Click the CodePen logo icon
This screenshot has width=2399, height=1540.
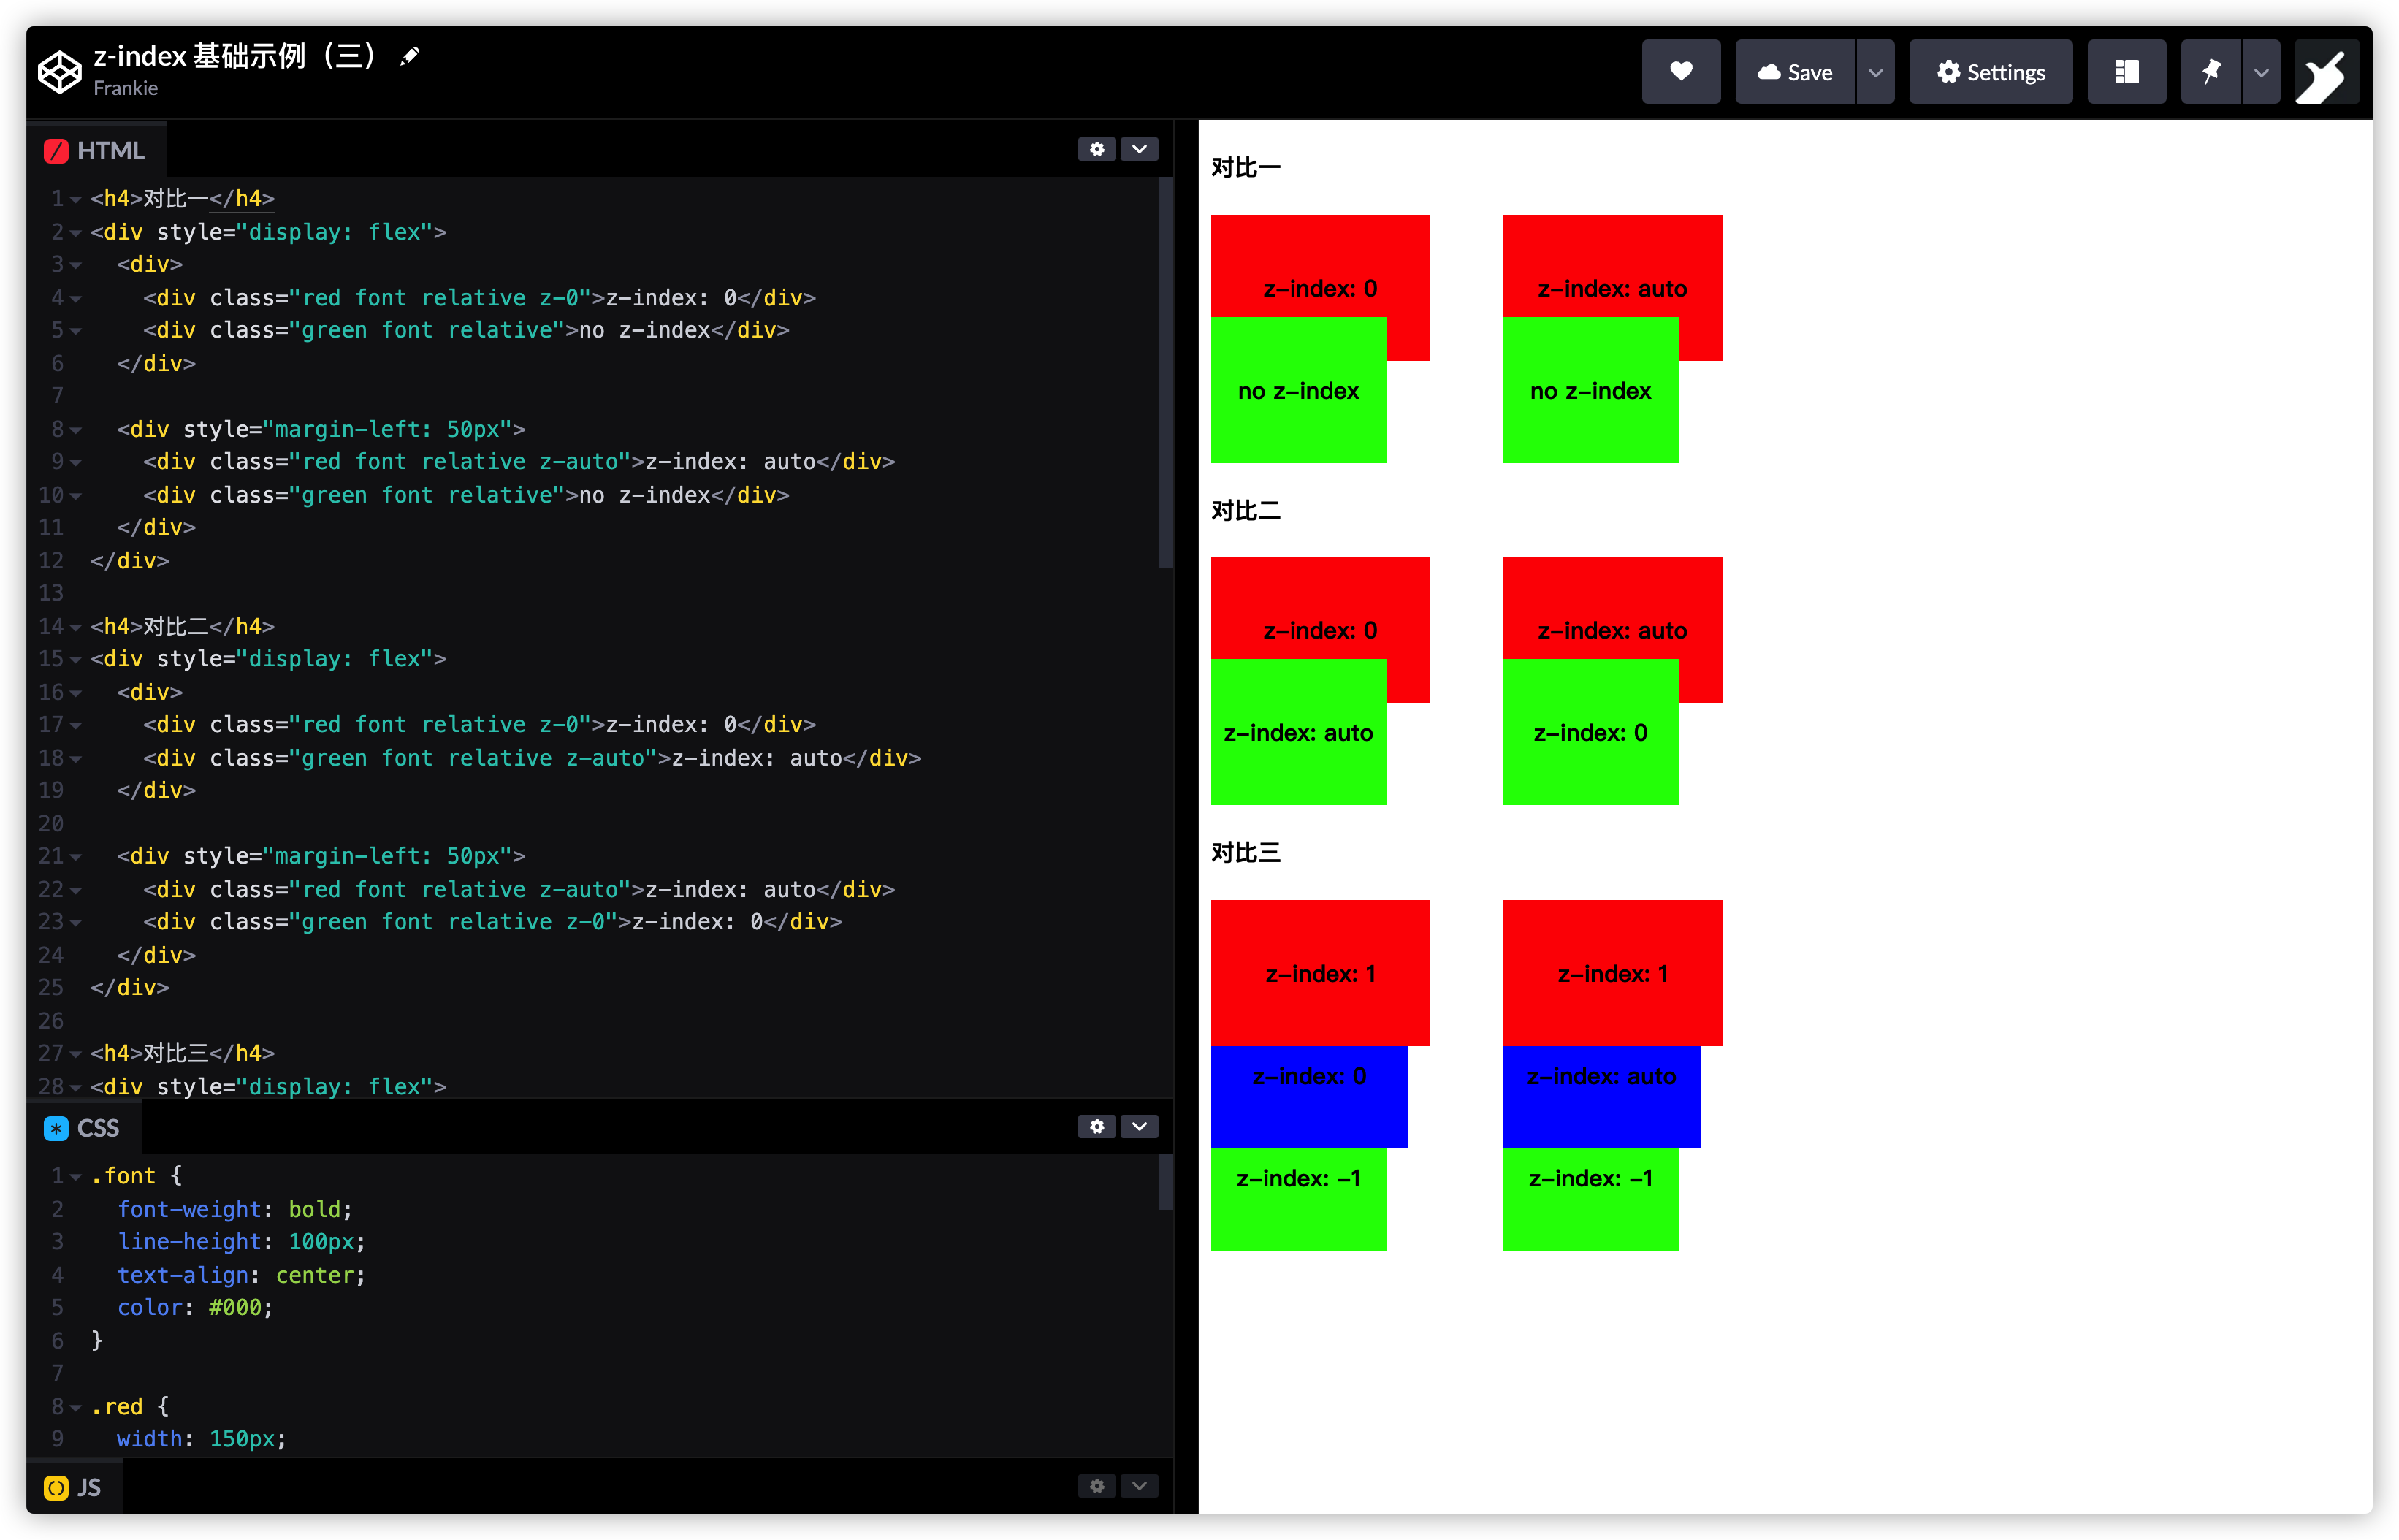59,72
